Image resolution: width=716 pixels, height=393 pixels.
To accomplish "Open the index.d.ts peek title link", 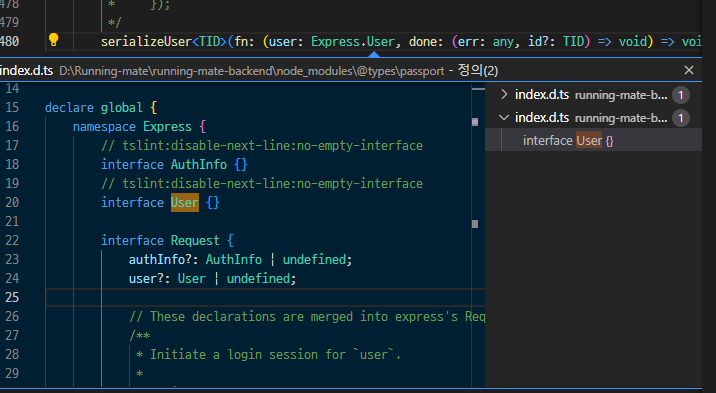I will [x=26, y=71].
